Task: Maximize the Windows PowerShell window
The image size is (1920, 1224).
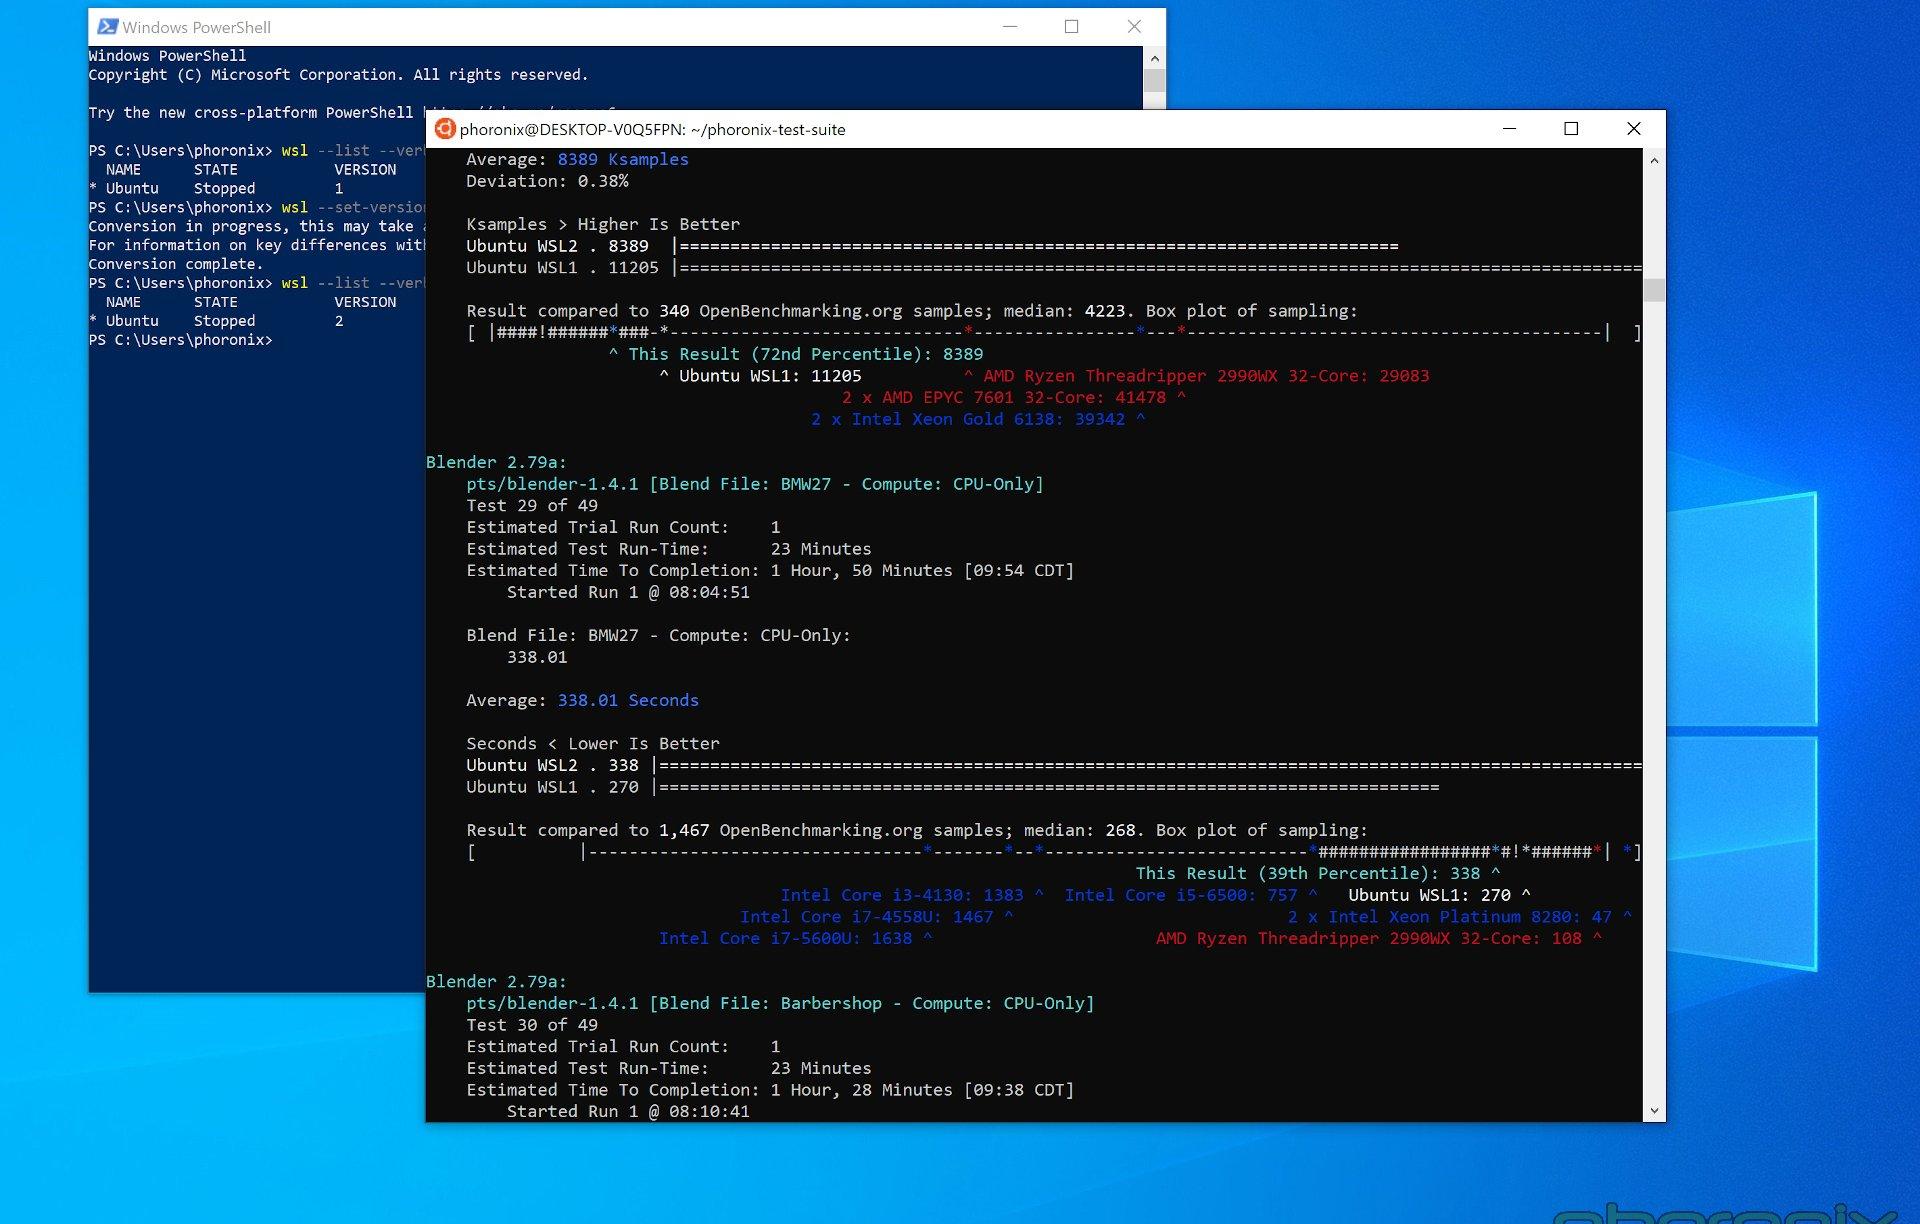Action: click(1072, 27)
